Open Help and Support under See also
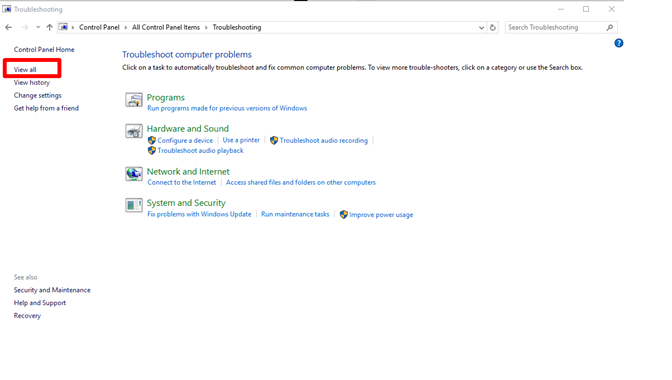The image size is (672, 380). click(40, 303)
